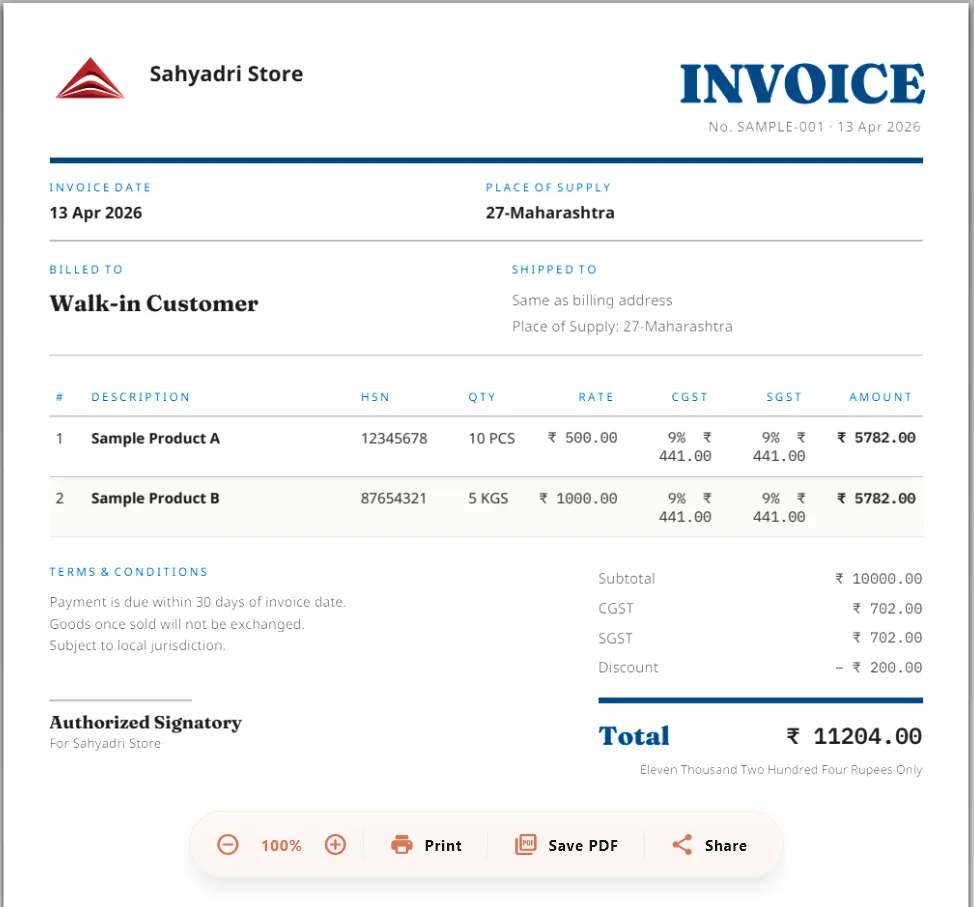Click the zoom in plus icon
974x907 pixels.
pyautogui.click(x=335, y=845)
